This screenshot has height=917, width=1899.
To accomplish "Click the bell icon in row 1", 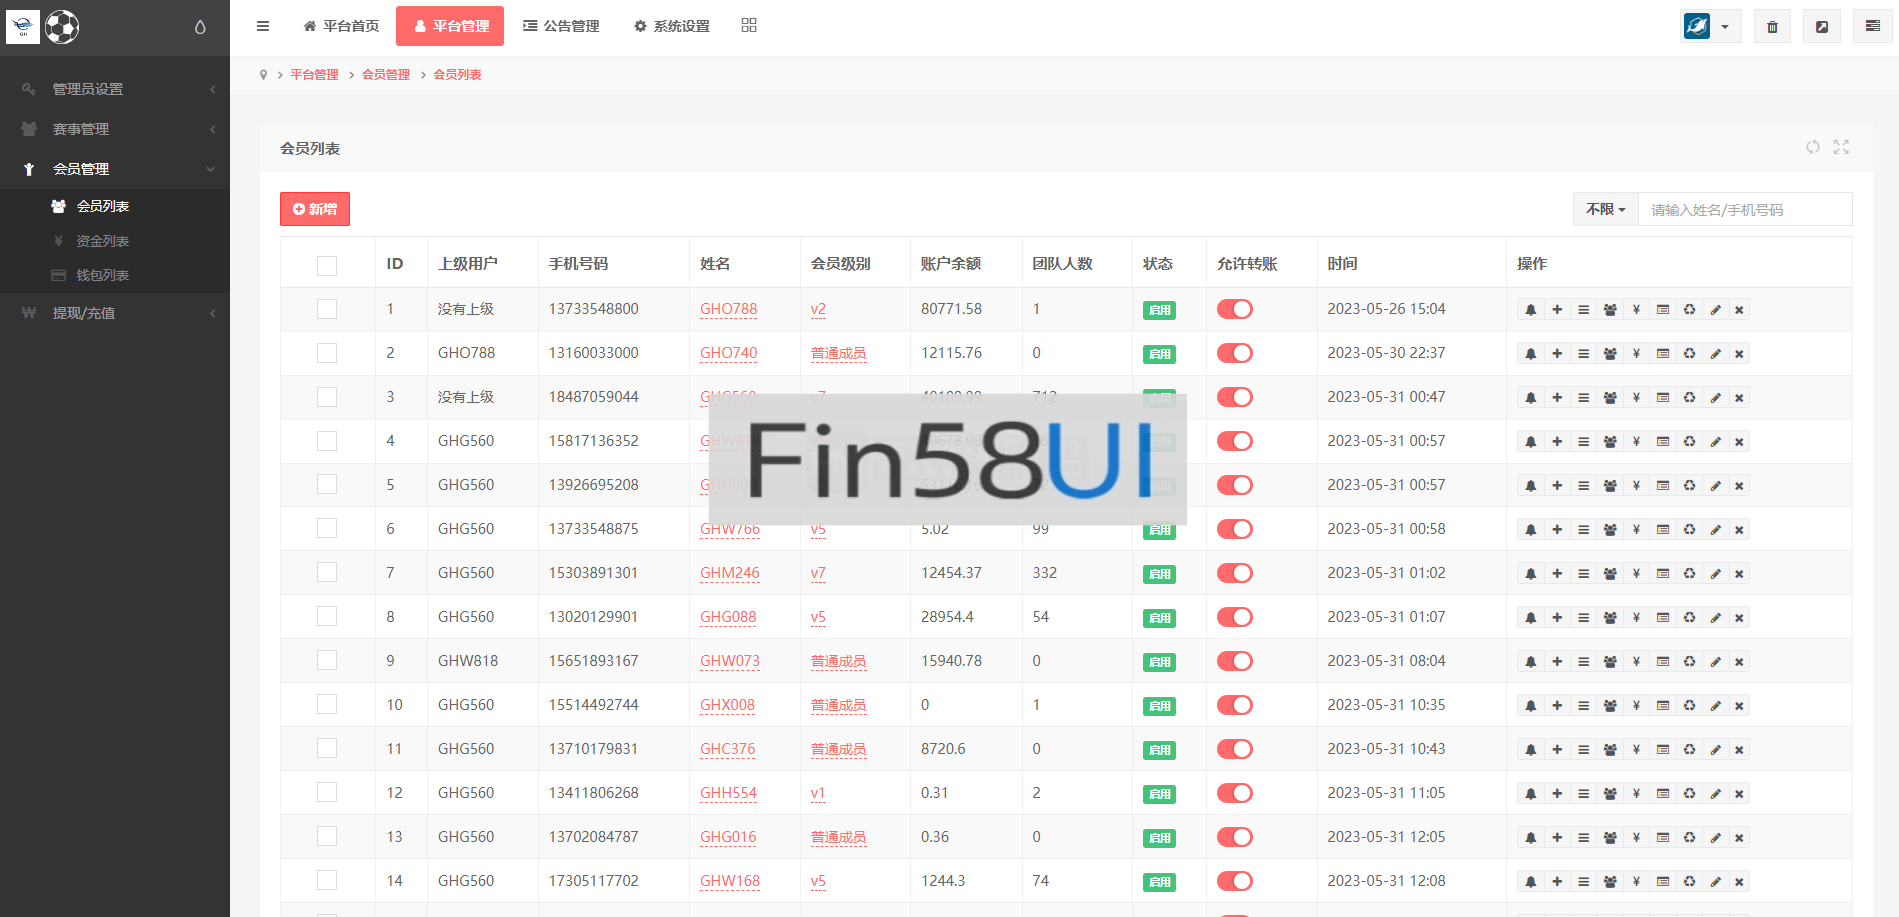I will point(1530,310).
